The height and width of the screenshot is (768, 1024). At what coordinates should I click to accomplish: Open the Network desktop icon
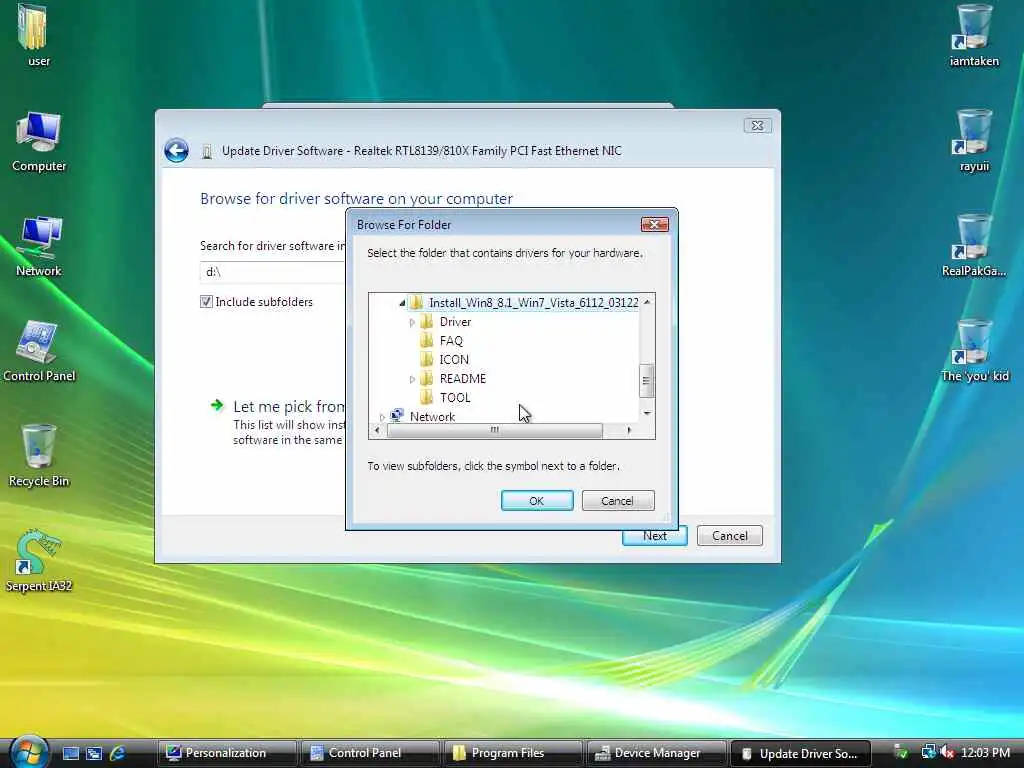[x=39, y=246]
